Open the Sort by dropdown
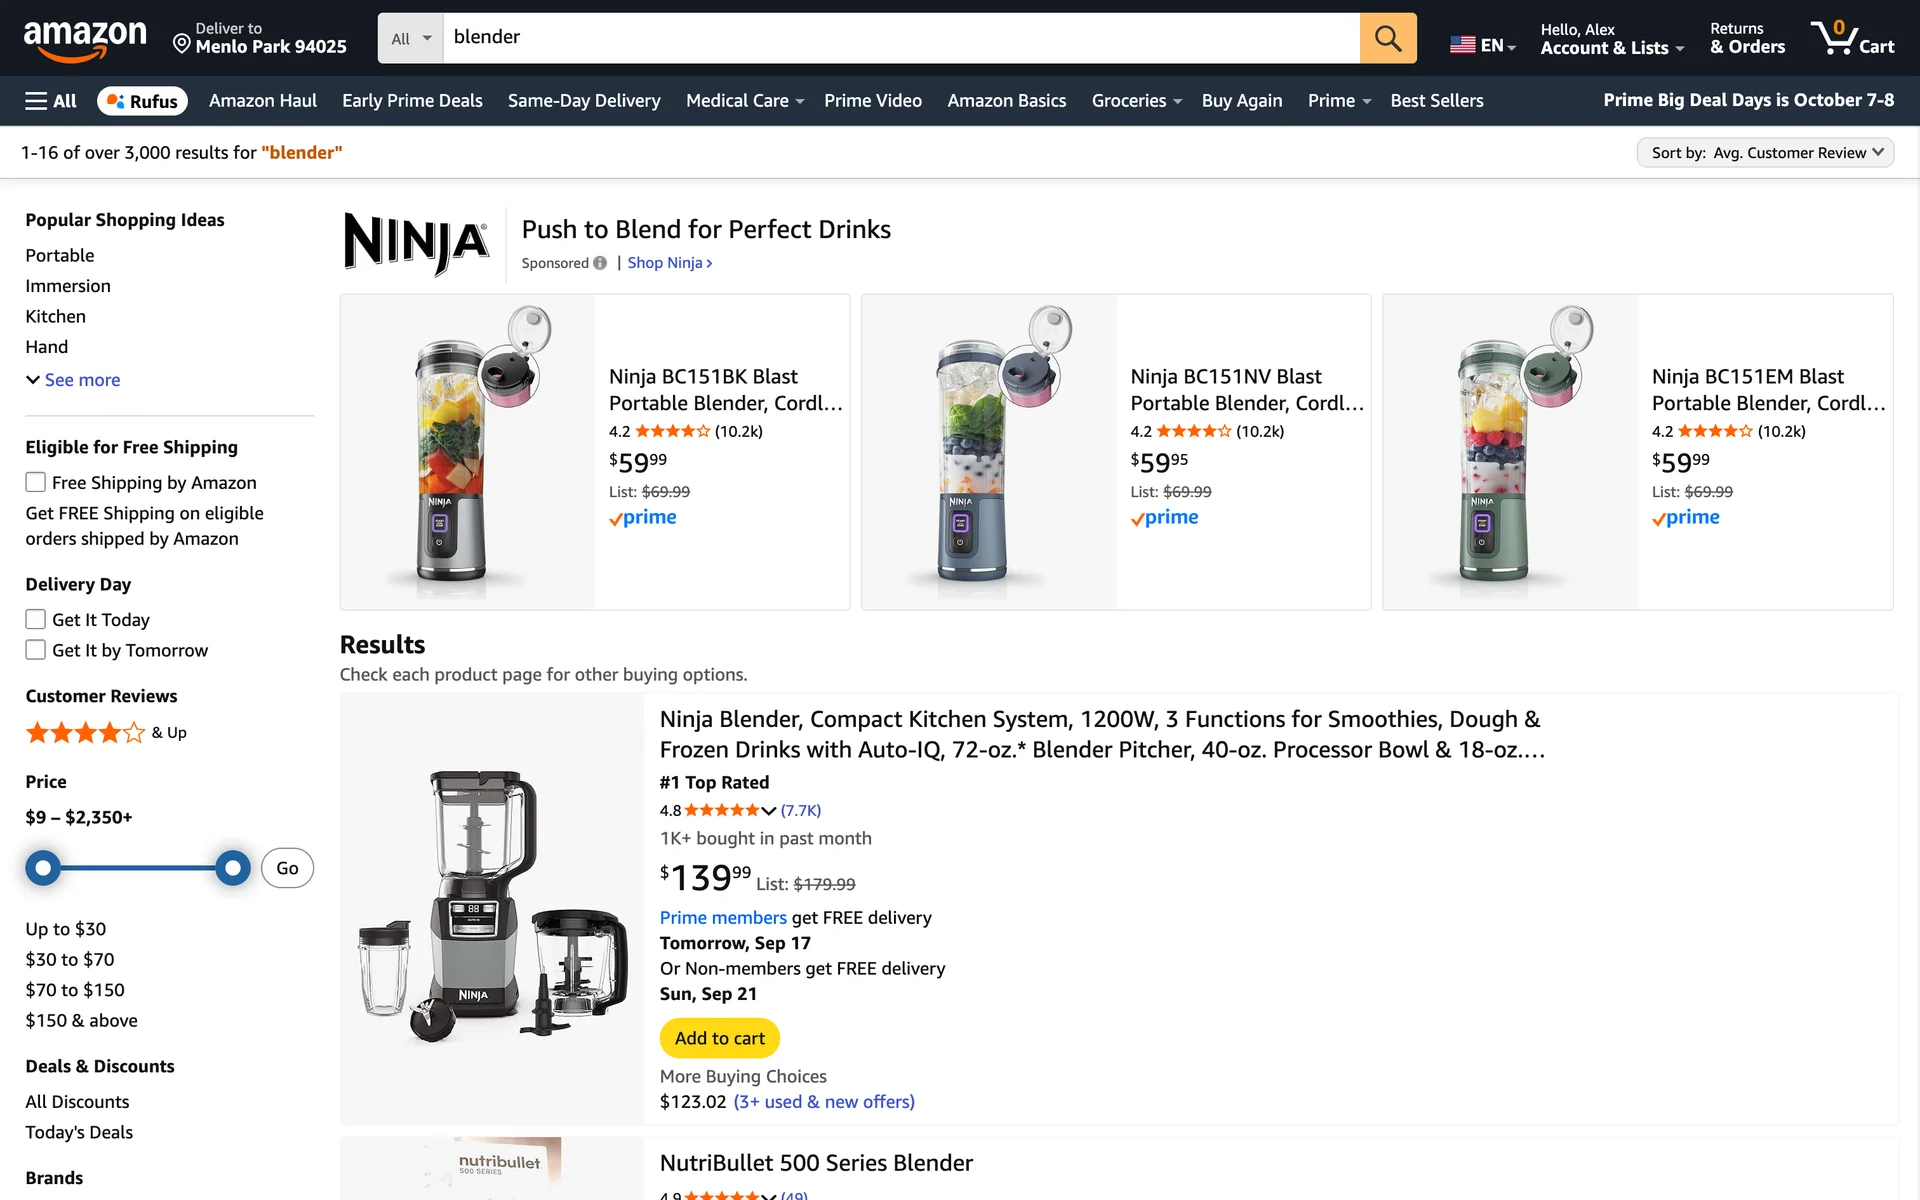This screenshot has height=1200, width=1920. 1765,153
